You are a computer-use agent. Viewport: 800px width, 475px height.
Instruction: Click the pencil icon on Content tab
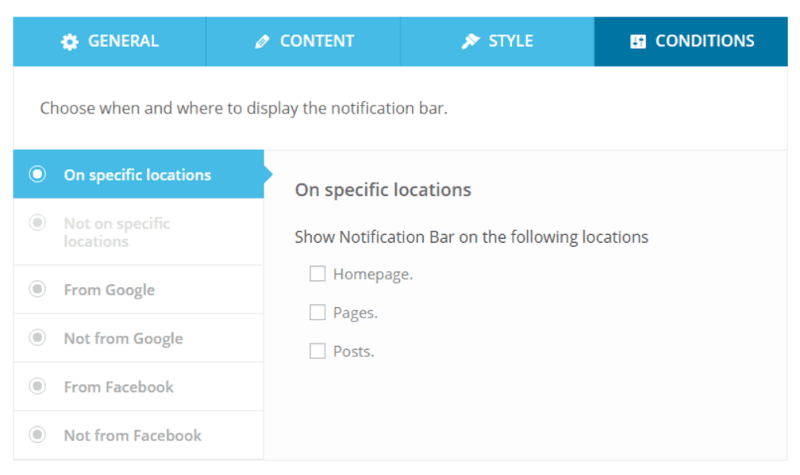[x=262, y=42]
